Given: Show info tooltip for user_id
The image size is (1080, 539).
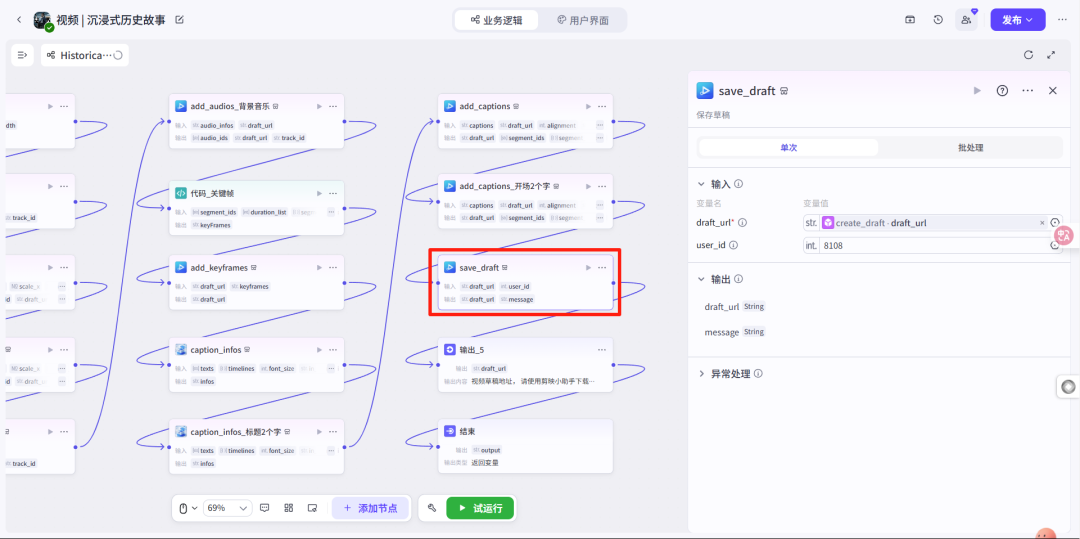Looking at the screenshot, I should (734, 245).
